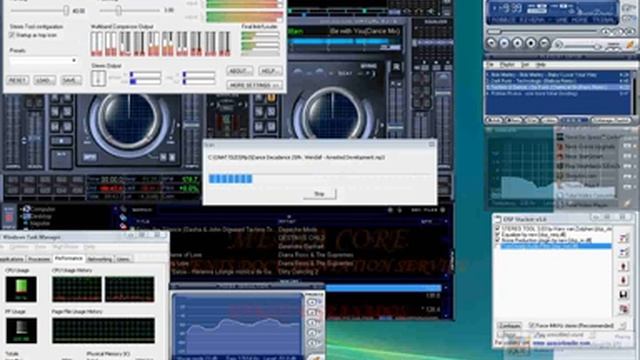Click the previous track button in Winamp

pyautogui.click(x=491, y=43)
